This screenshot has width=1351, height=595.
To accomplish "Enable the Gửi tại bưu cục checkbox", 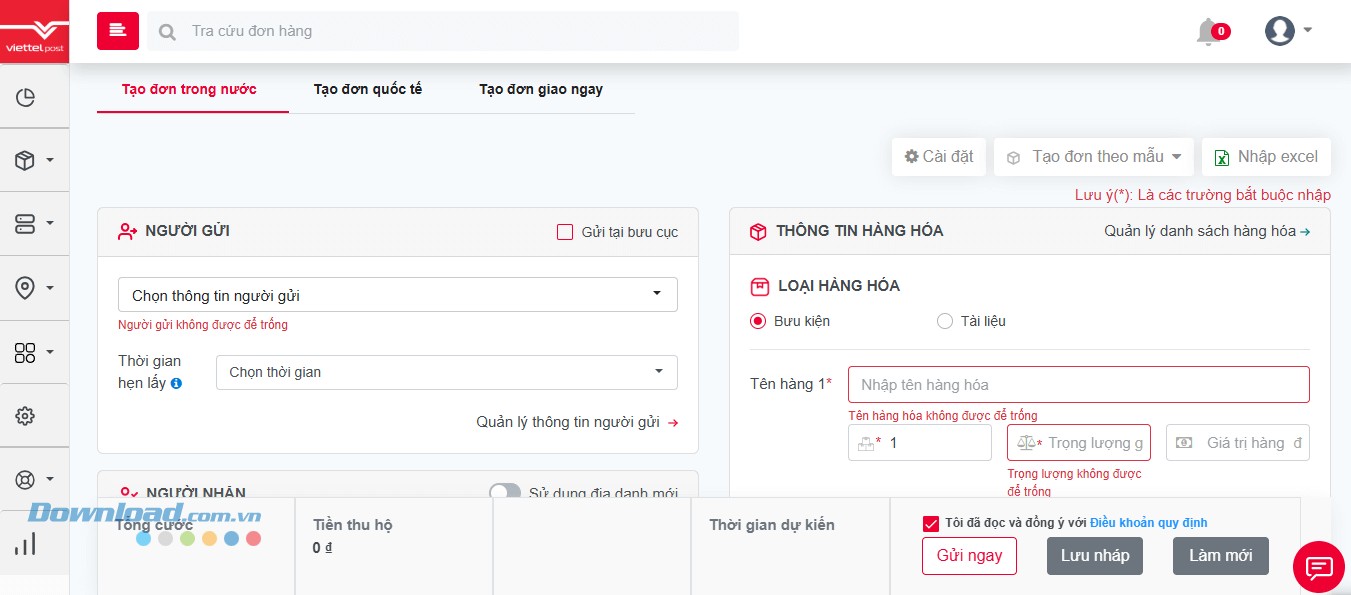I will (x=565, y=231).
